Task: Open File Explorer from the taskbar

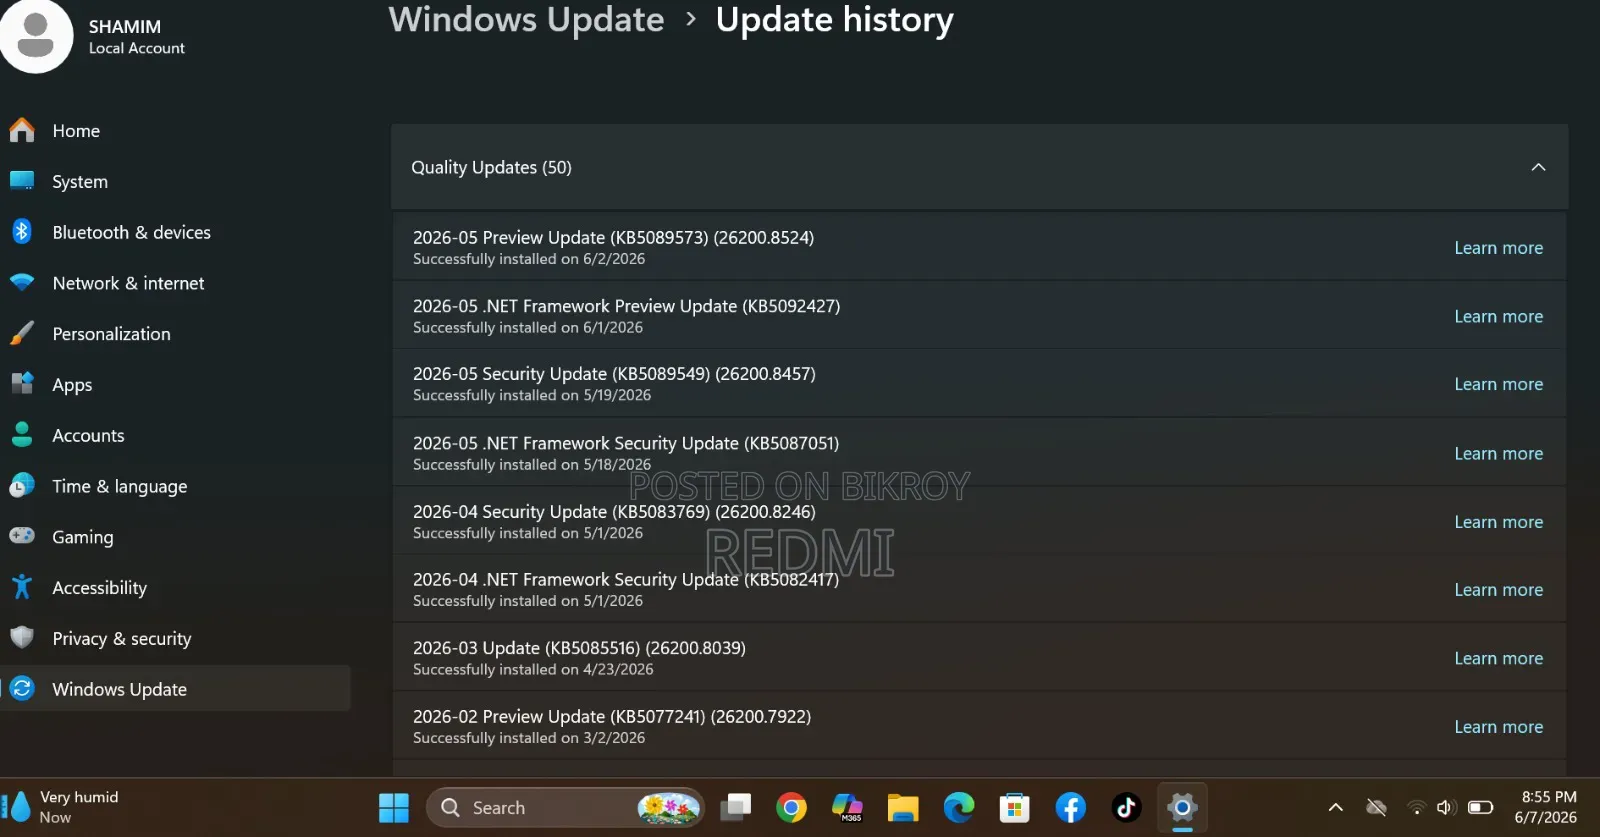Action: [903, 808]
